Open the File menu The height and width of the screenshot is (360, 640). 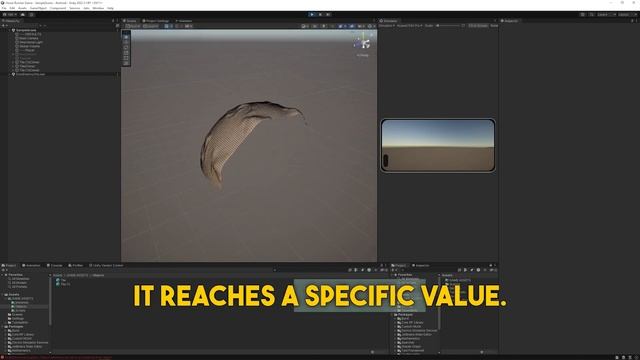pyautogui.click(x=4, y=8)
